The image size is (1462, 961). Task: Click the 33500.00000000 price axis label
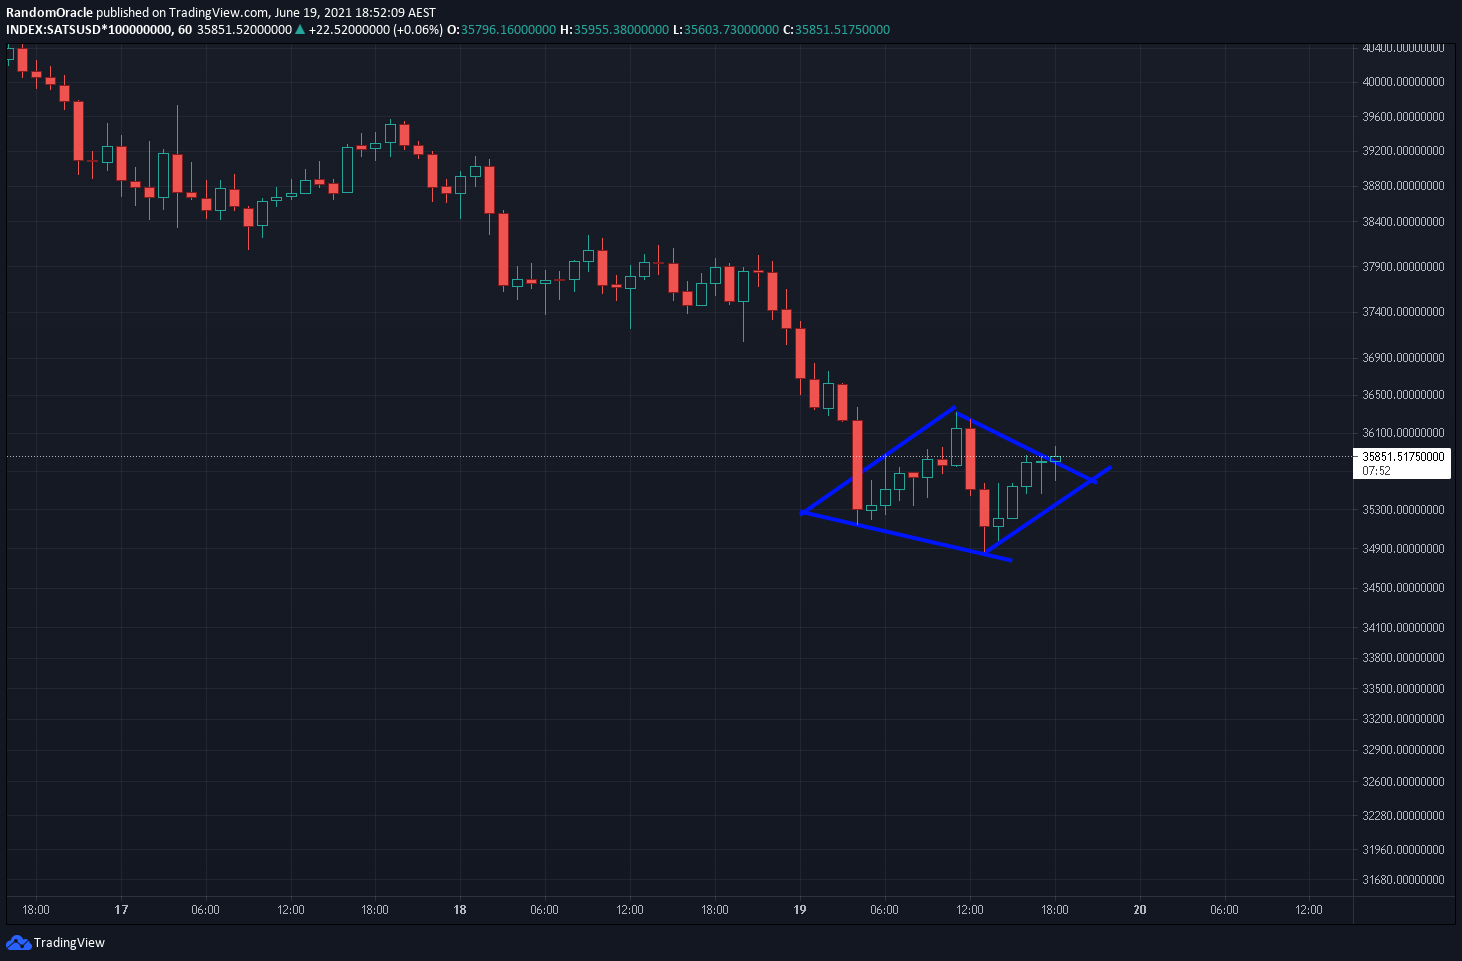(x=1403, y=689)
